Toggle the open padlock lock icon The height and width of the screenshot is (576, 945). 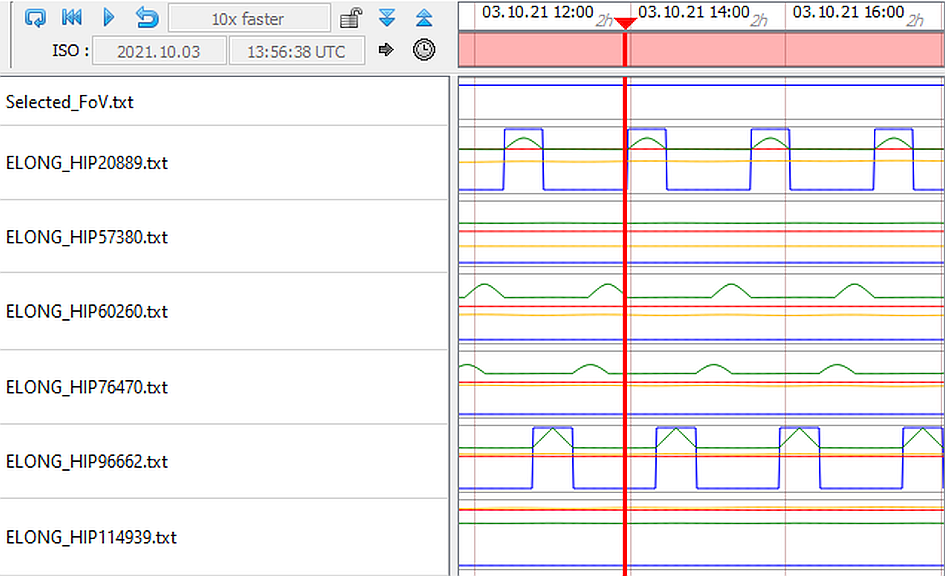(x=351, y=18)
